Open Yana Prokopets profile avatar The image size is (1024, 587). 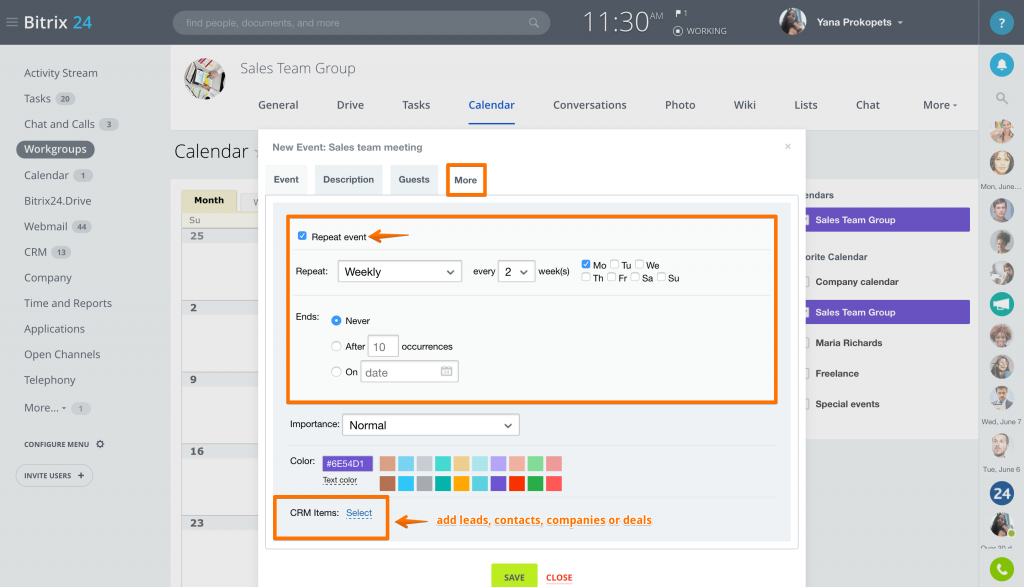[792, 22]
